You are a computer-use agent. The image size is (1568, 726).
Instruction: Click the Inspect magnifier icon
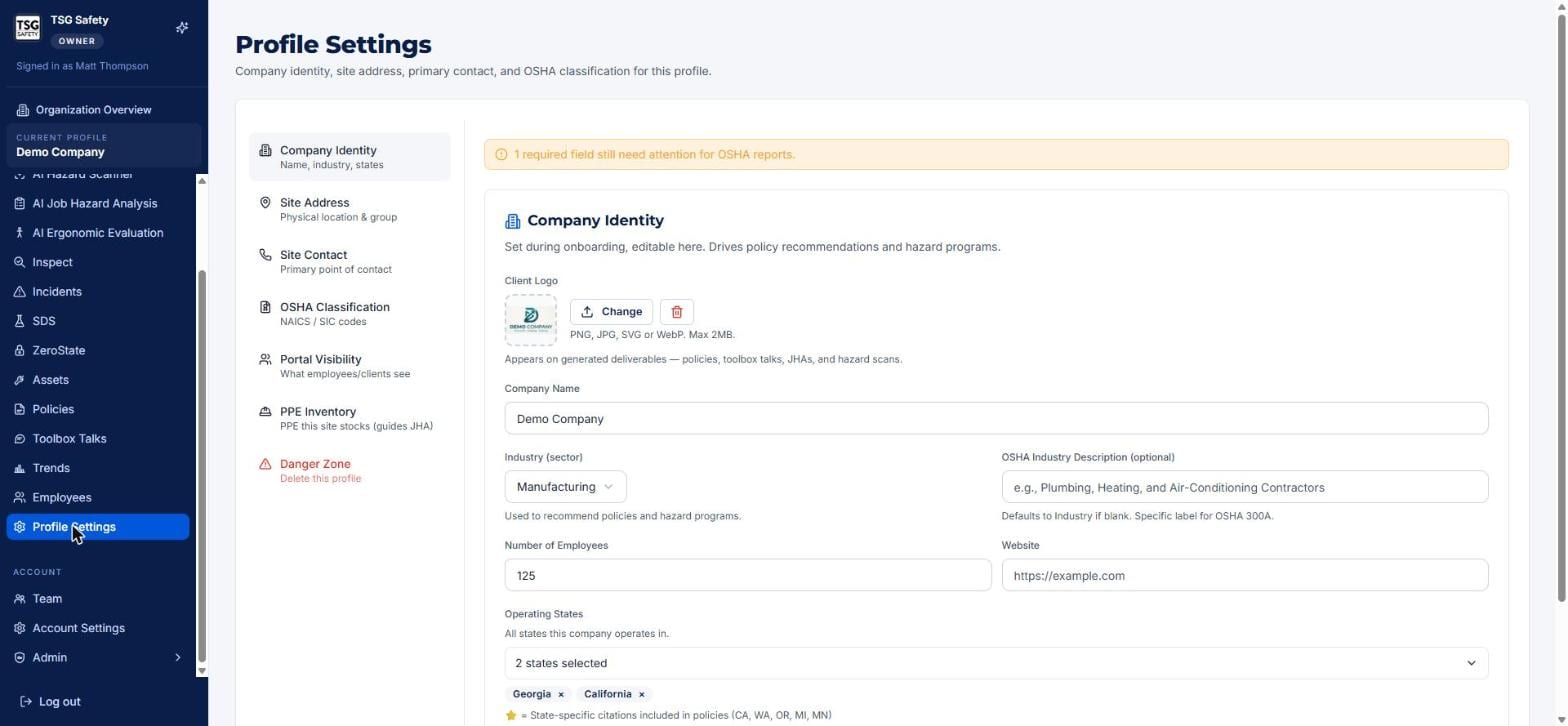click(20, 262)
